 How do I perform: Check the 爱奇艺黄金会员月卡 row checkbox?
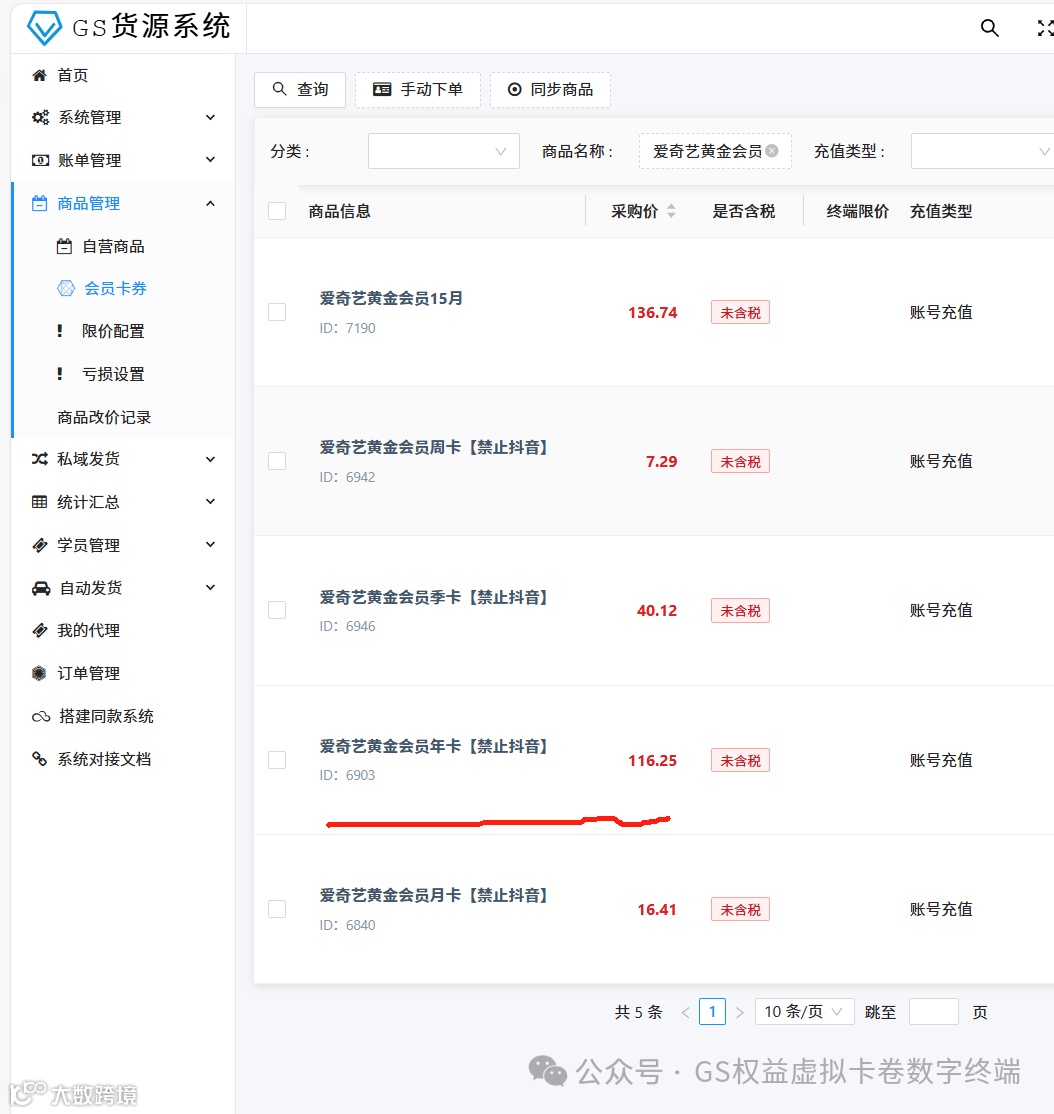tap(277, 909)
